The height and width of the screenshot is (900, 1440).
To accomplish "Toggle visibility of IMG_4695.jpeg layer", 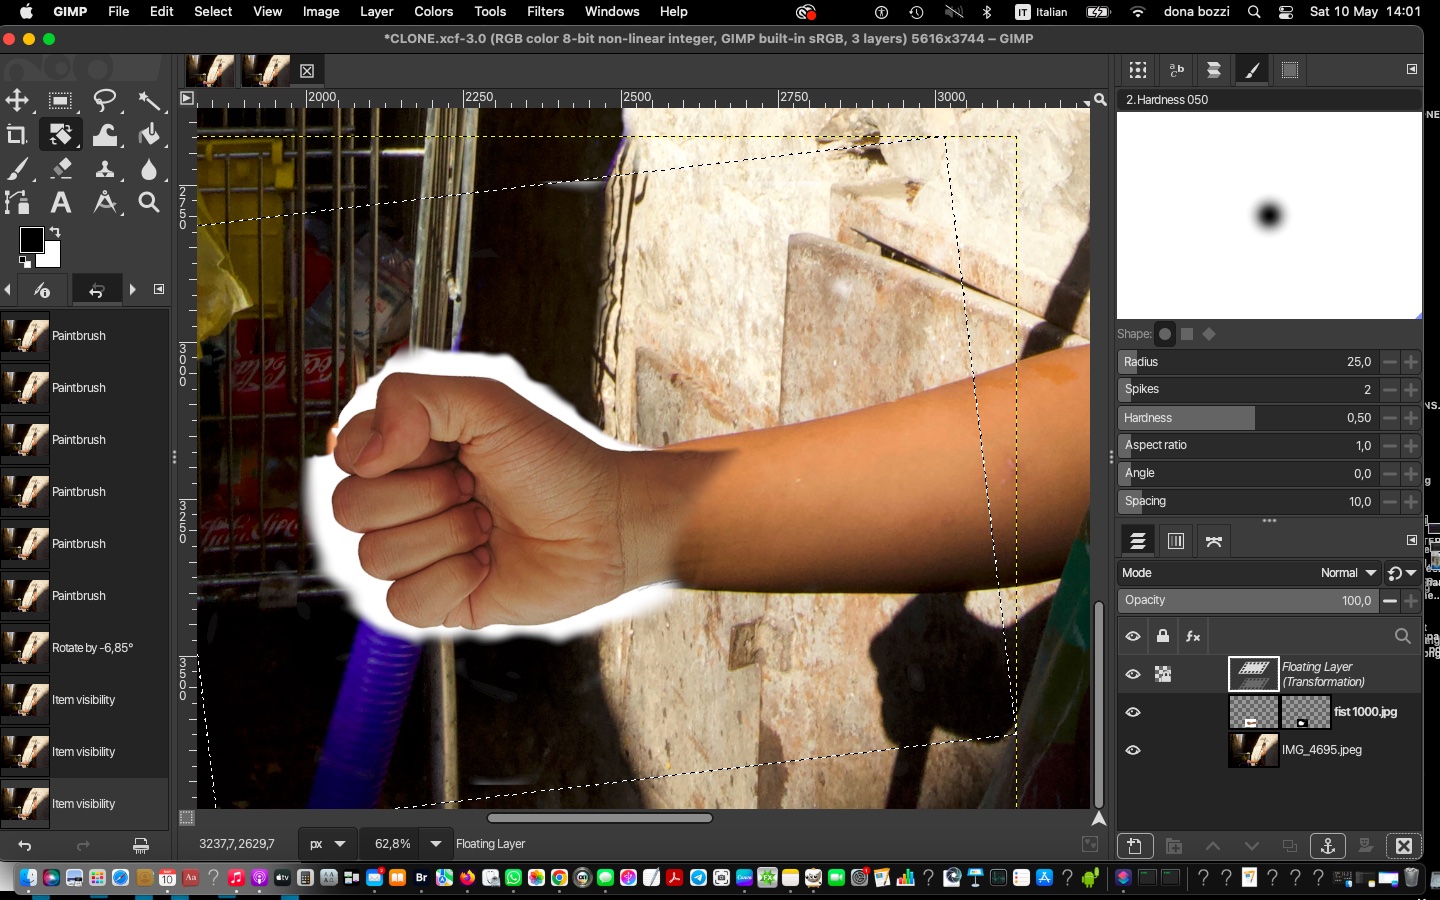I will click(1133, 750).
